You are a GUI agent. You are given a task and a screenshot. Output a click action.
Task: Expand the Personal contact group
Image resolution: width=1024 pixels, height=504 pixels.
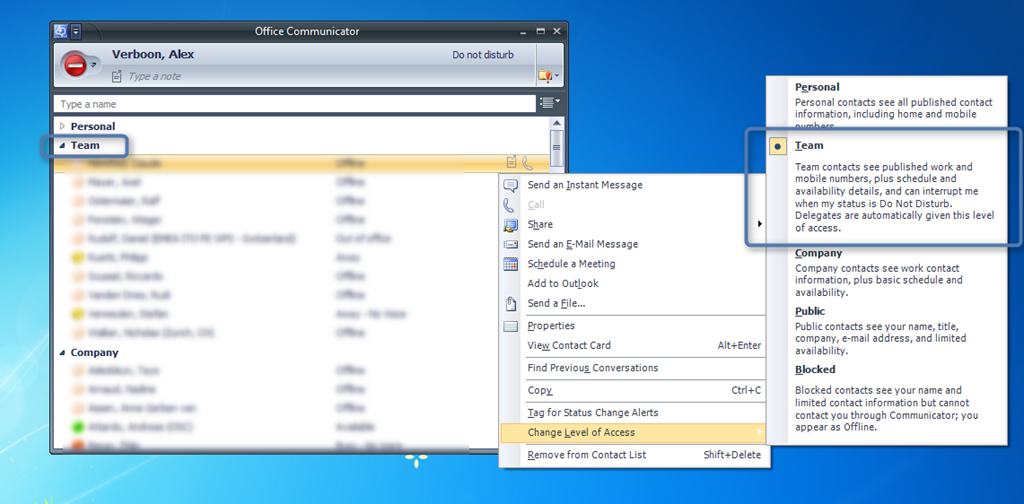pos(62,127)
